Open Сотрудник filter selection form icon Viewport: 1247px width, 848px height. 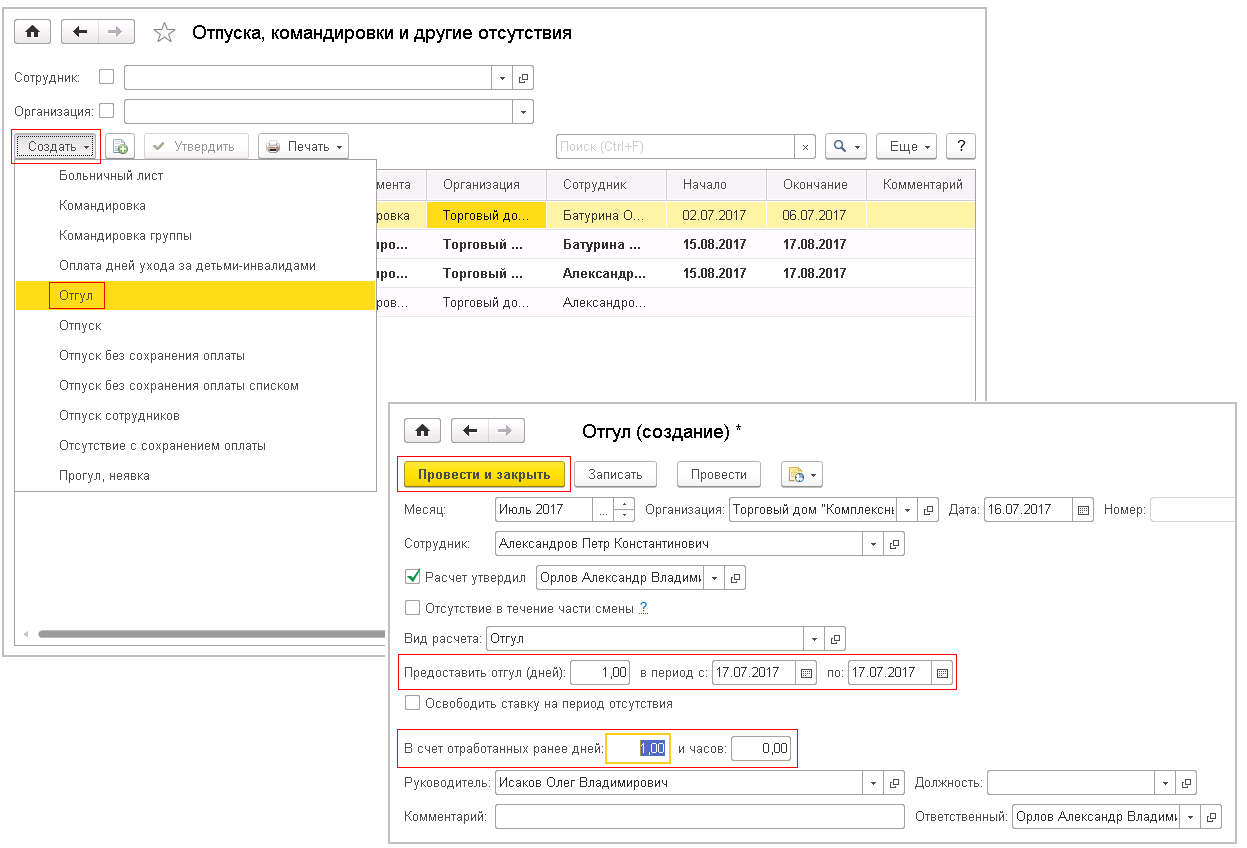(524, 78)
